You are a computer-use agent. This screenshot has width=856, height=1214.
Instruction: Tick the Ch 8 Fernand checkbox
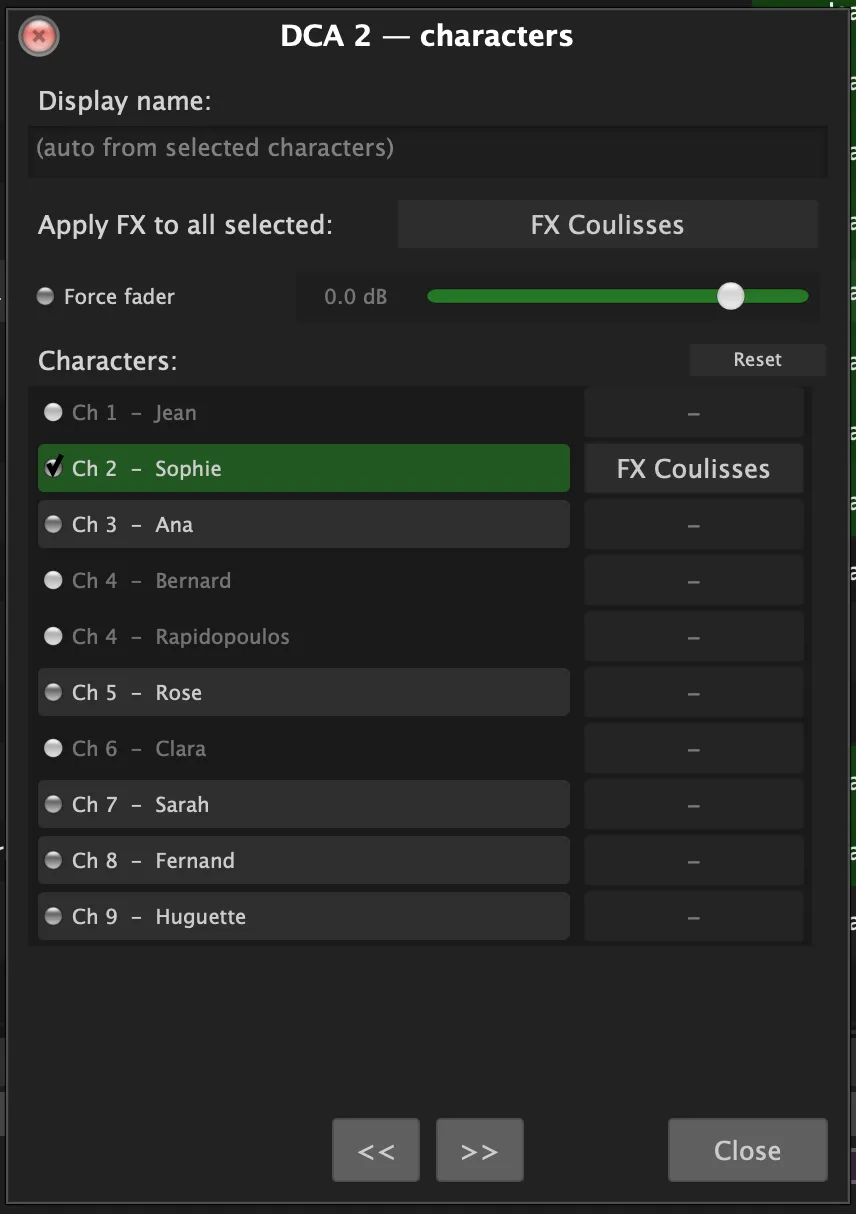point(53,860)
